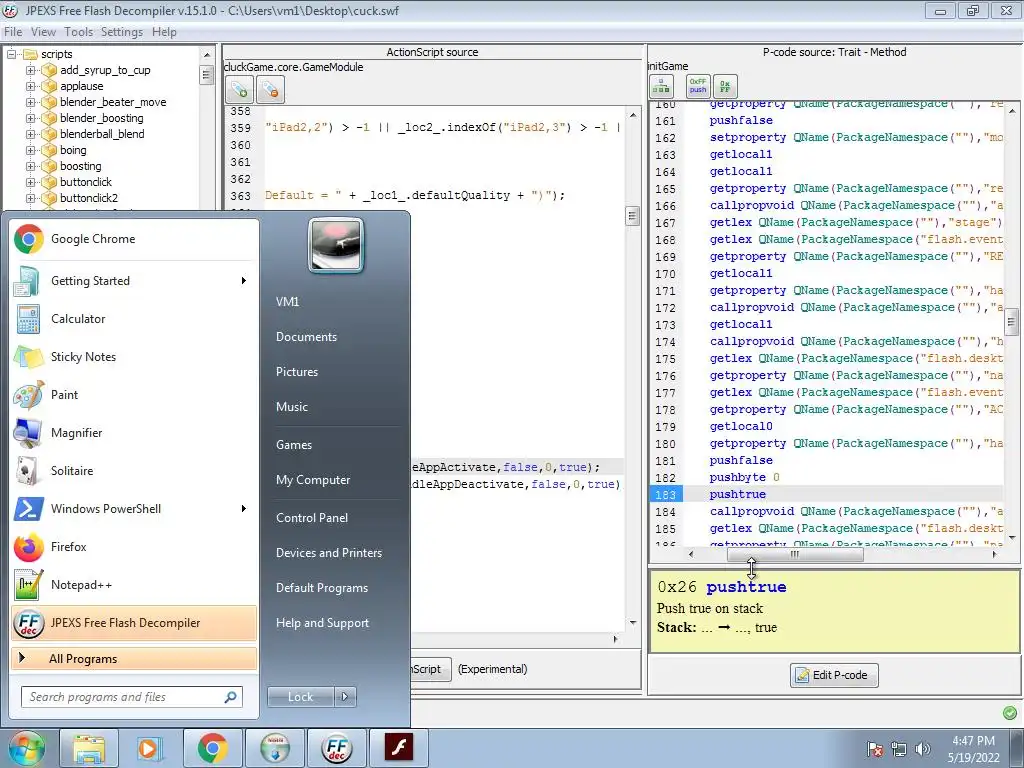This screenshot has width=1024, height=768.
Task: Open Devices and Printers from Start menu
Action: [x=328, y=553]
